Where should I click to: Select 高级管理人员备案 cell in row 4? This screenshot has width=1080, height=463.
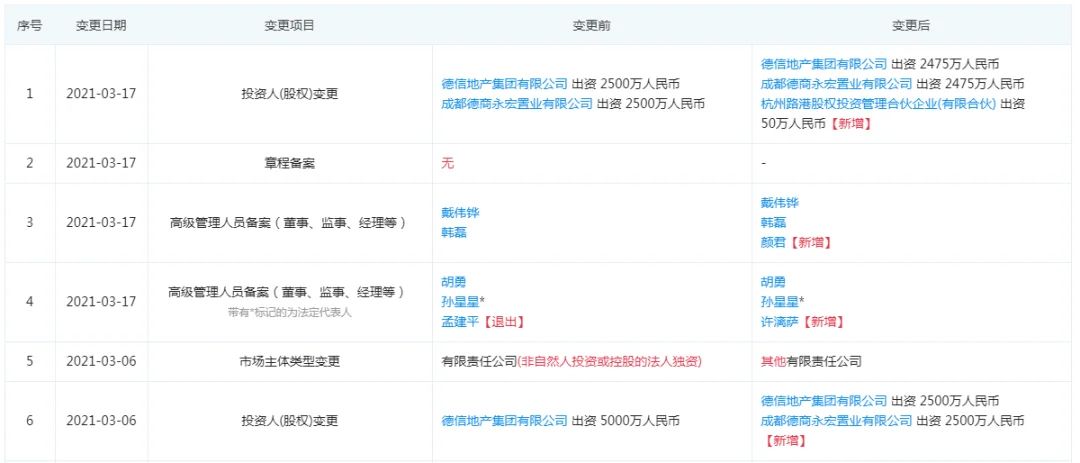click(290, 302)
